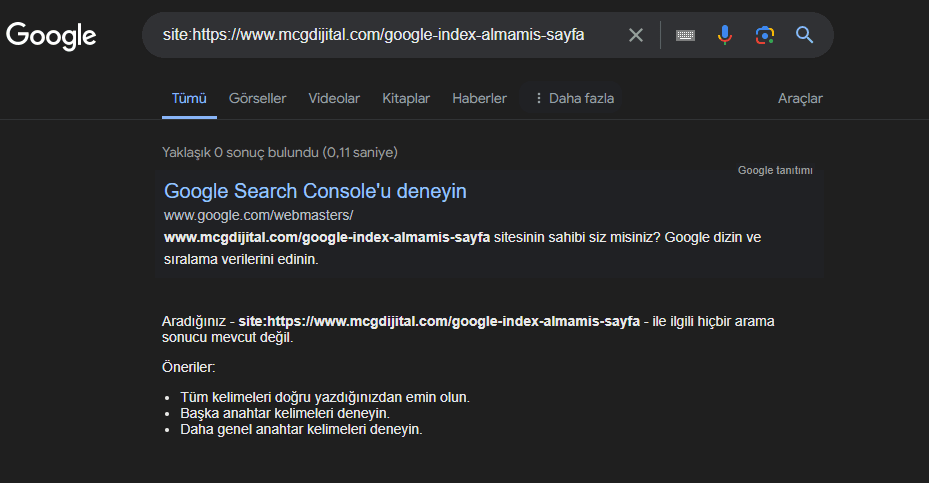Click the Öneriler: heading text

[188, 367]
